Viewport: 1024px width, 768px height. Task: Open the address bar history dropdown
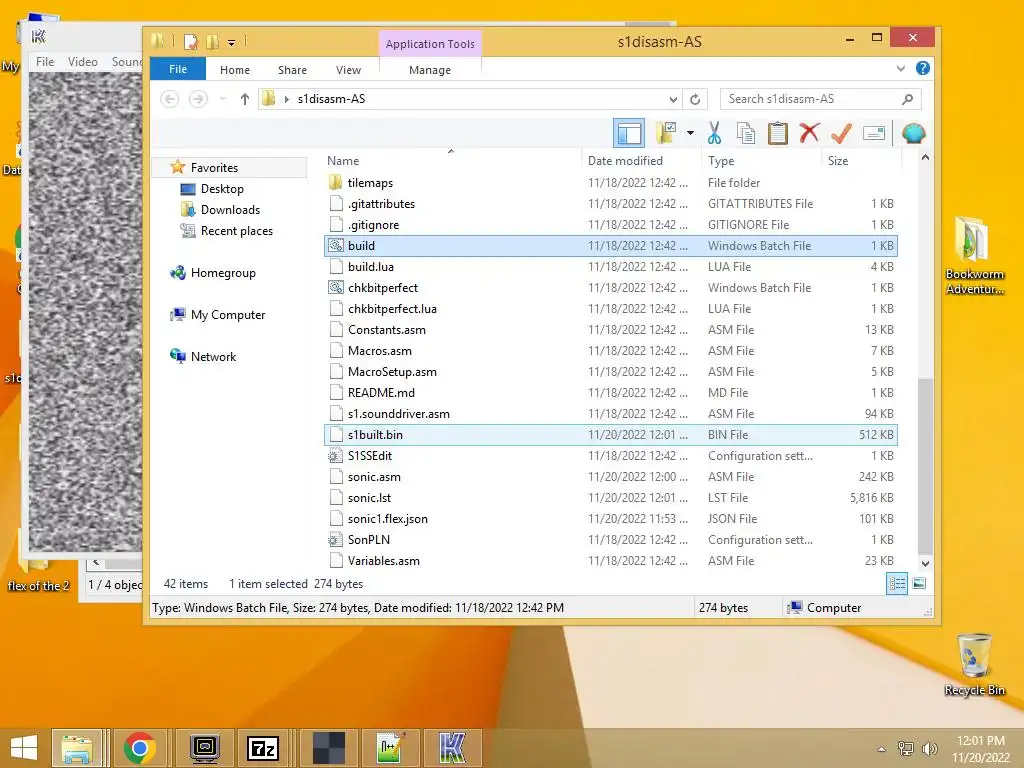click(x=673, y=99)
